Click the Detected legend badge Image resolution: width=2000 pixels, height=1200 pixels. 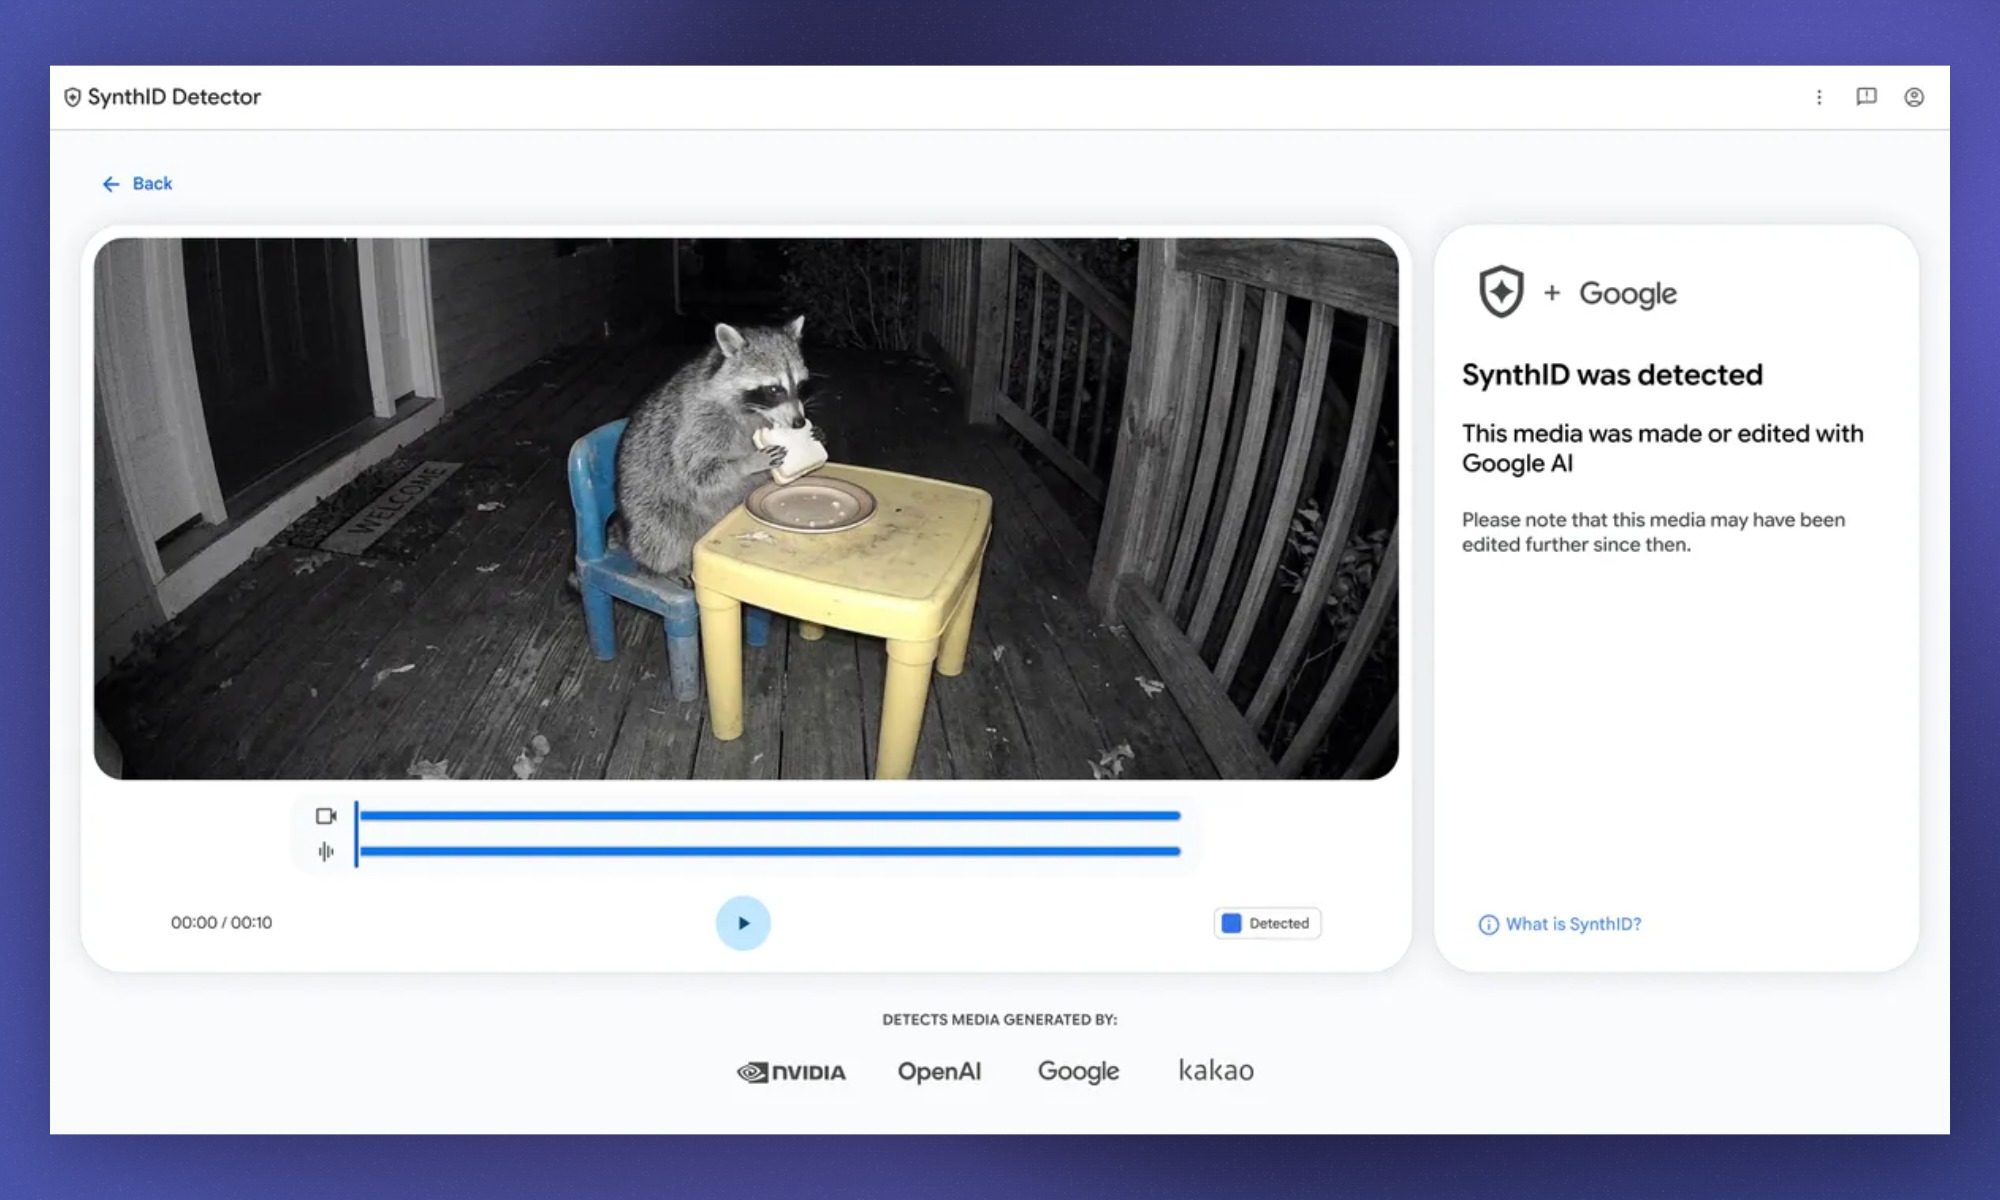coord(1267,923)
